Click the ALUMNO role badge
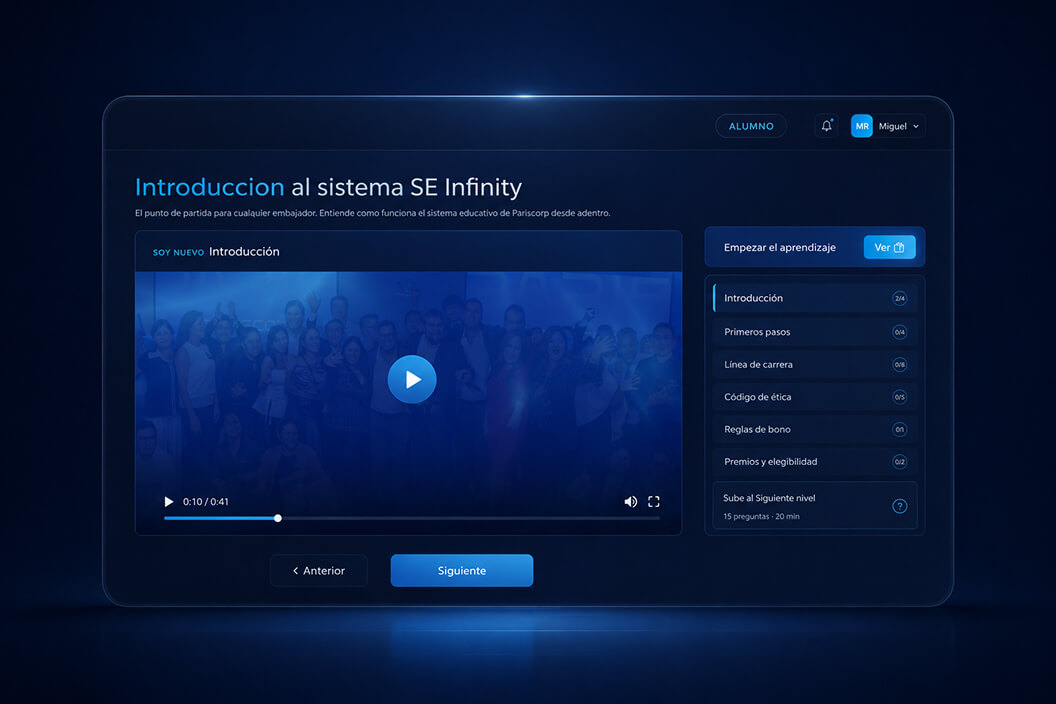1056x704 pixels. [751, 126]
